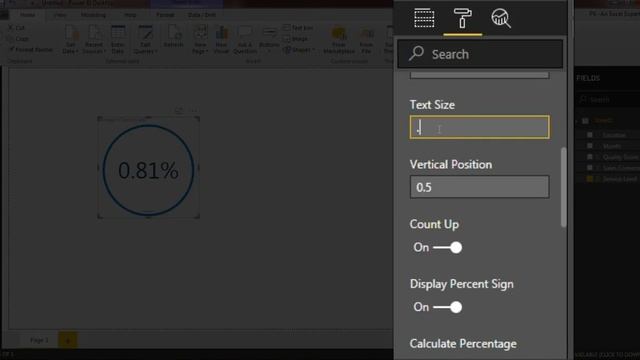Click the format pane vertical scrollbar

click(564, 187)
